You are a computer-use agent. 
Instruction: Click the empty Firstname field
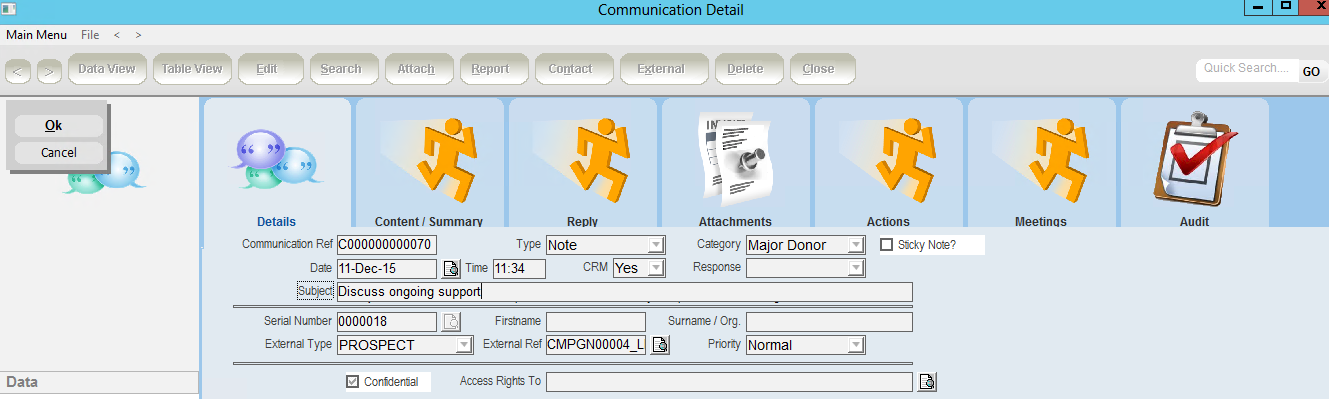point(596,322)
